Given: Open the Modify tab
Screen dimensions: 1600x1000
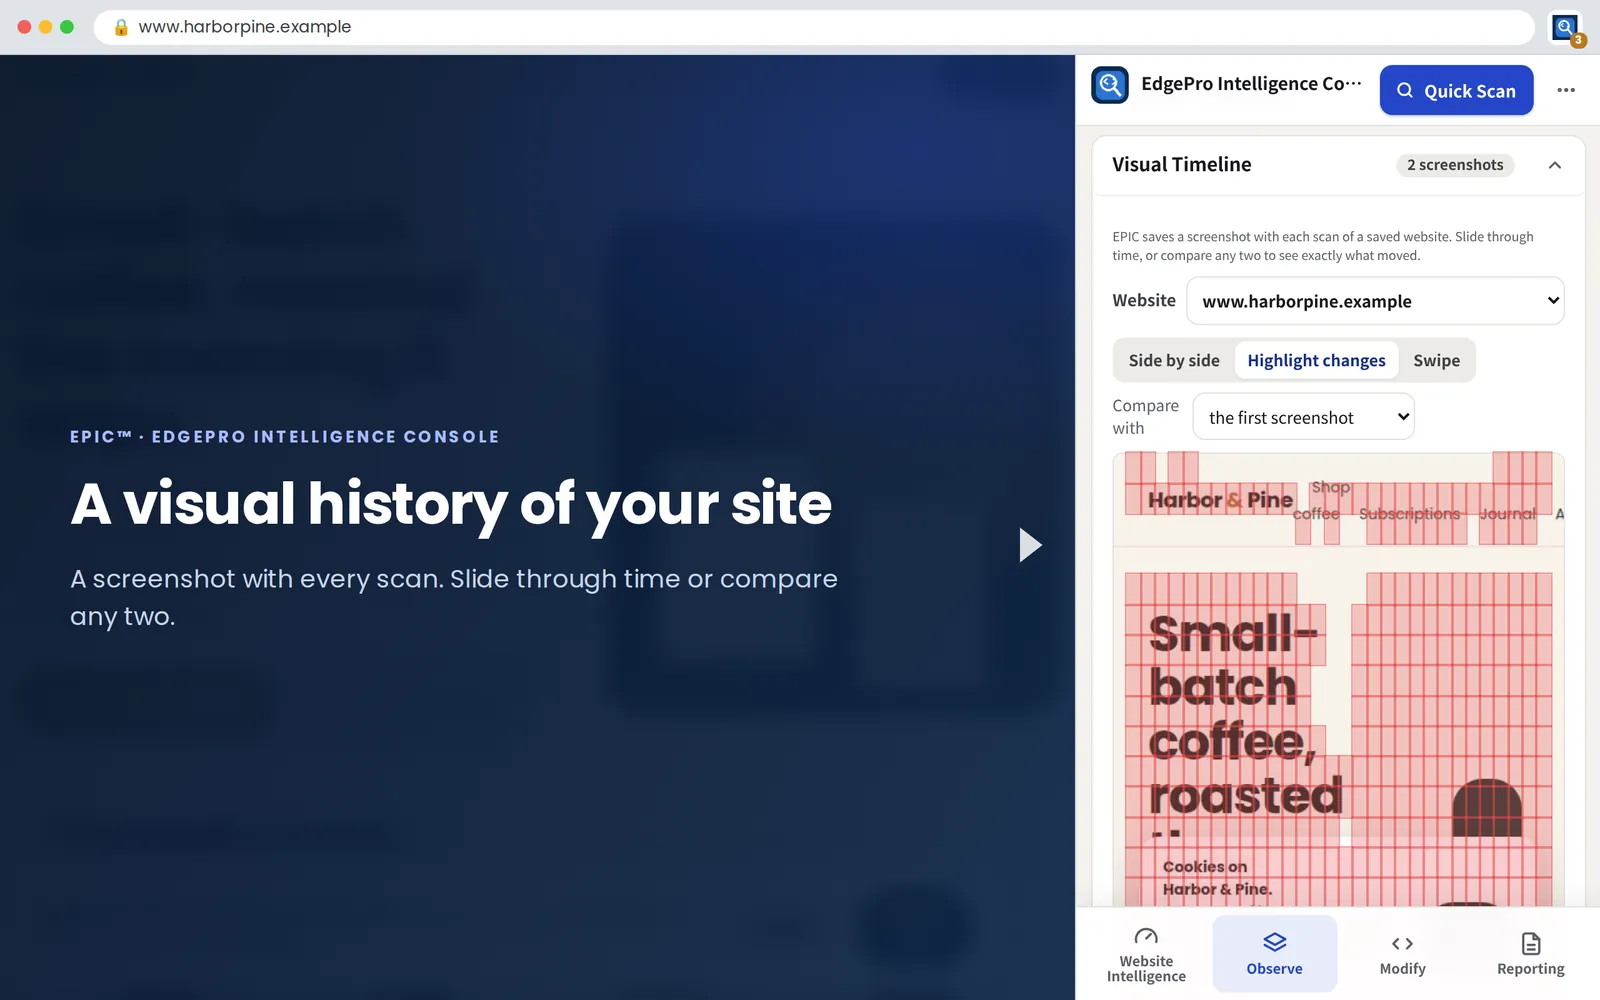Looking at the screenshot, I should pos(1402,954).
